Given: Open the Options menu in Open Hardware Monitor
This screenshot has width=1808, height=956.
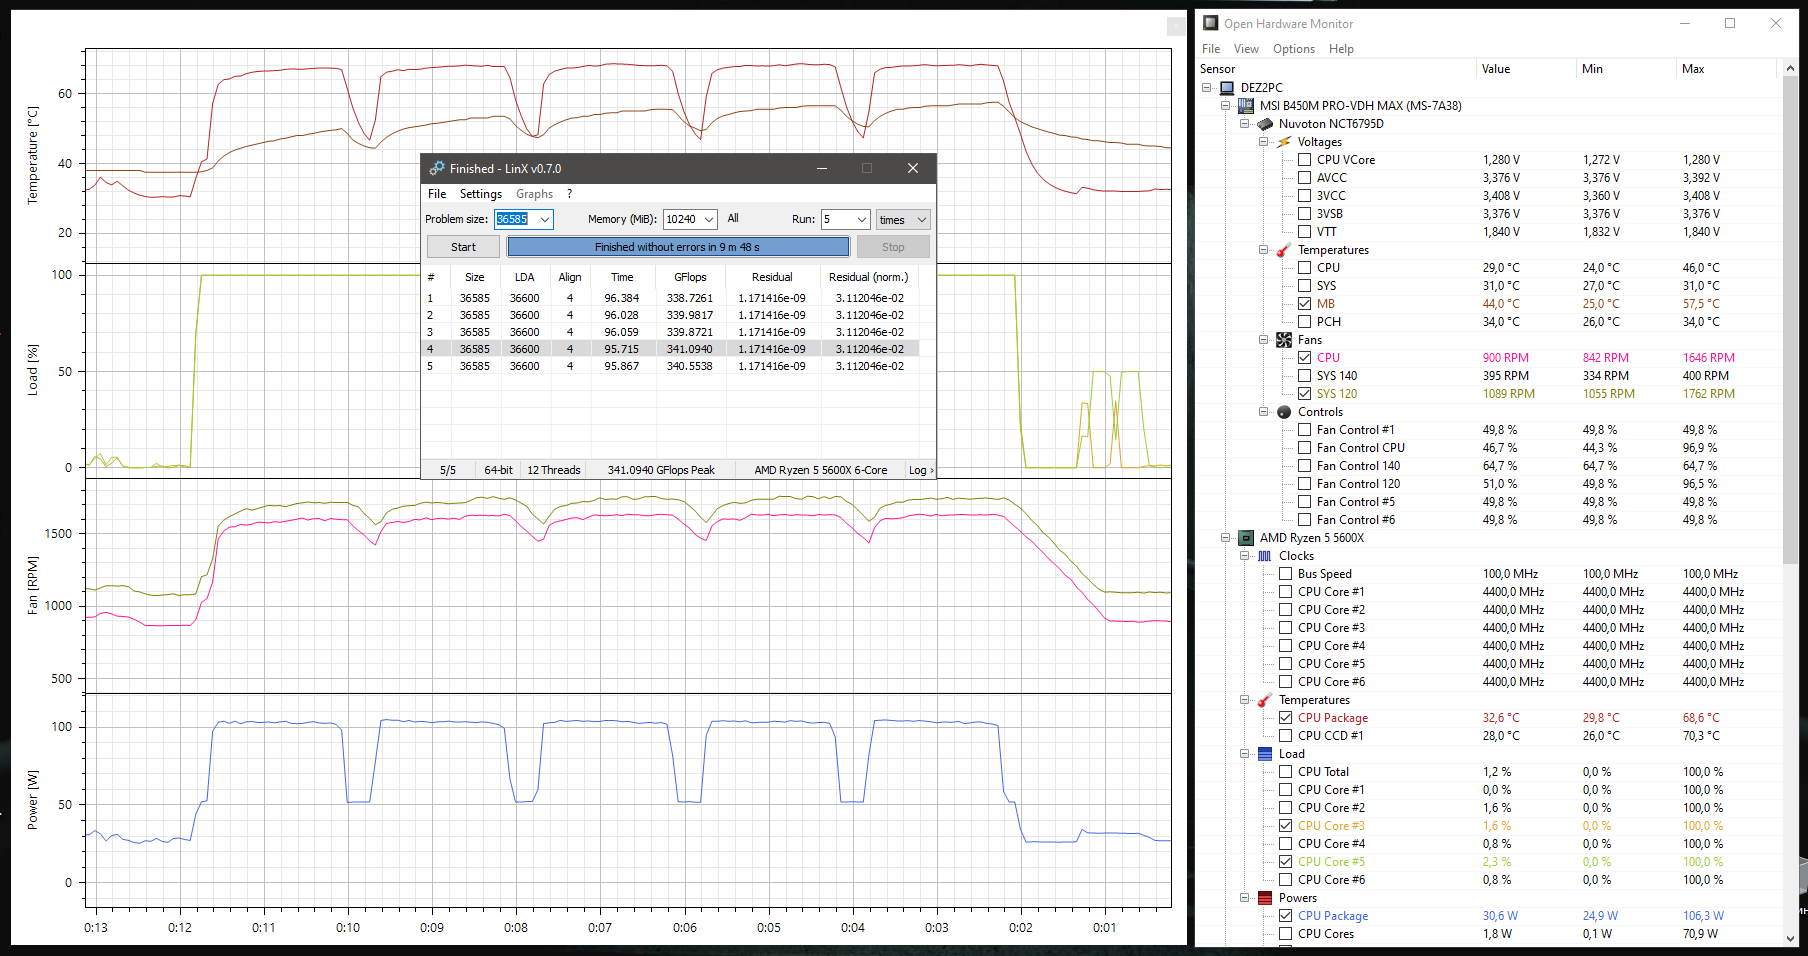Looking at the screenshot, I should tap(1293, 49).
